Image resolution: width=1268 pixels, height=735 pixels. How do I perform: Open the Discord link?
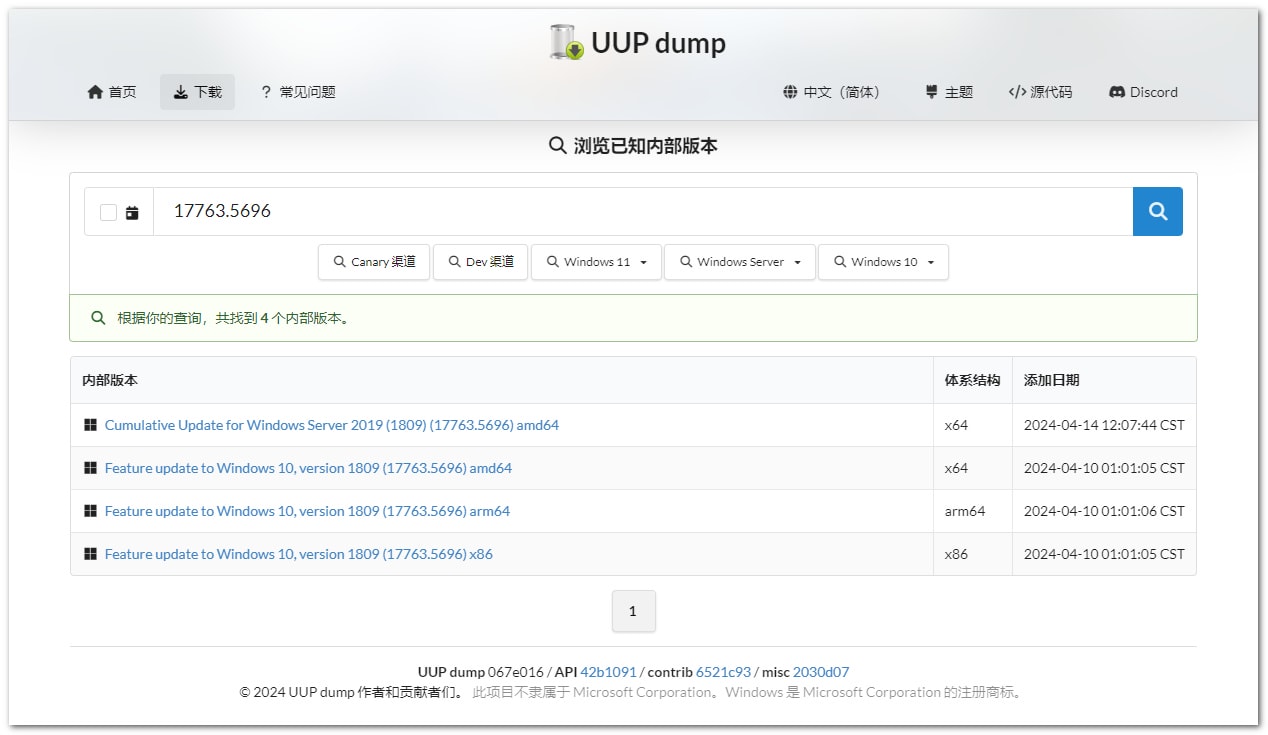(1143, 92)
